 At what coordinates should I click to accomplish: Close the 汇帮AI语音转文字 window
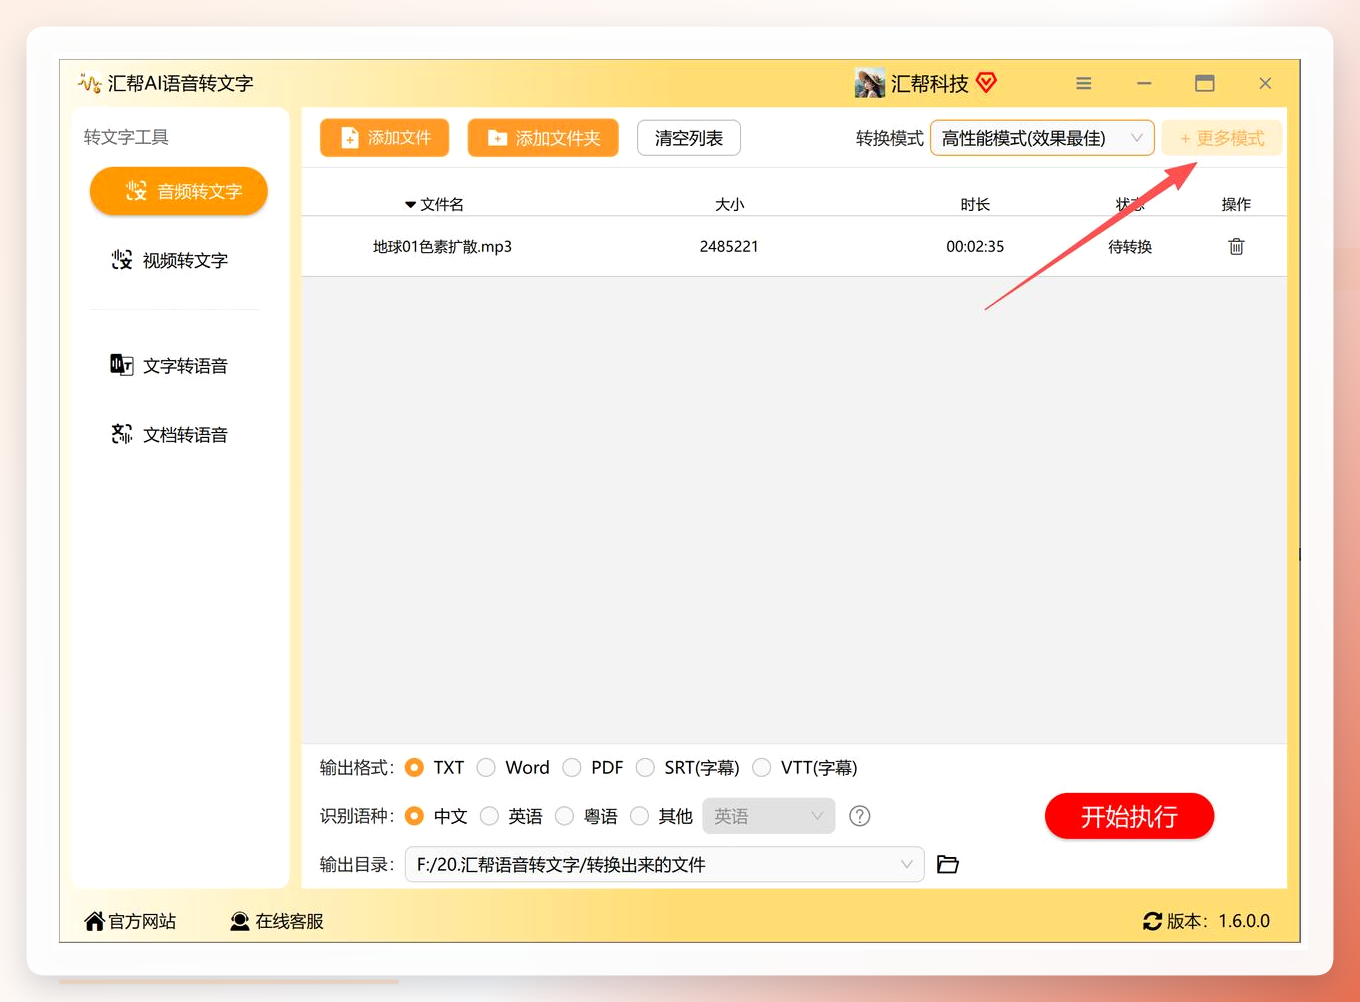[x=1265, y=83]
